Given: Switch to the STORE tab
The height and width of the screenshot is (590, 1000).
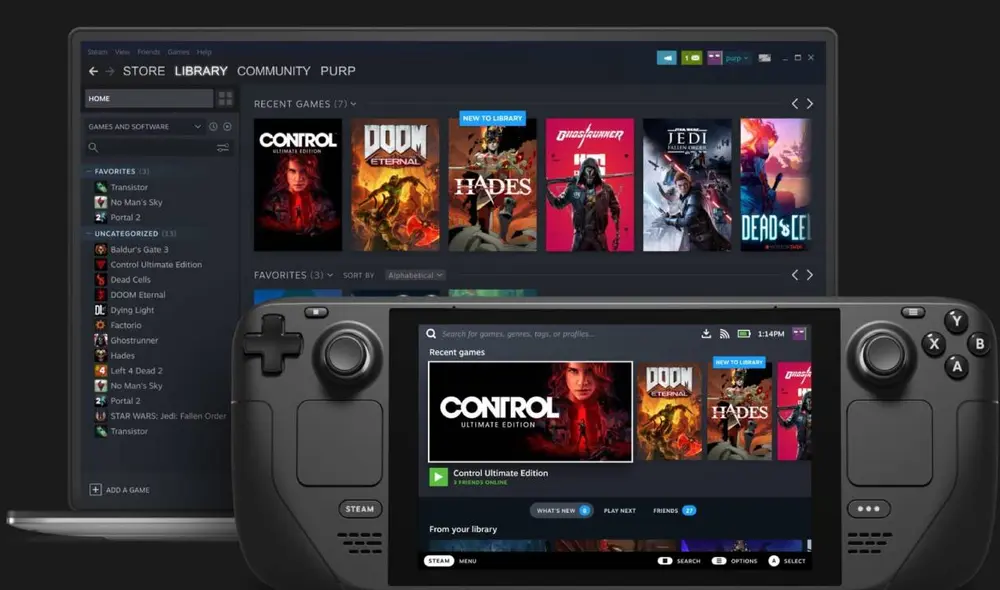Looking at the screenshot, I should pyautogui.click(x=143, y=71).
